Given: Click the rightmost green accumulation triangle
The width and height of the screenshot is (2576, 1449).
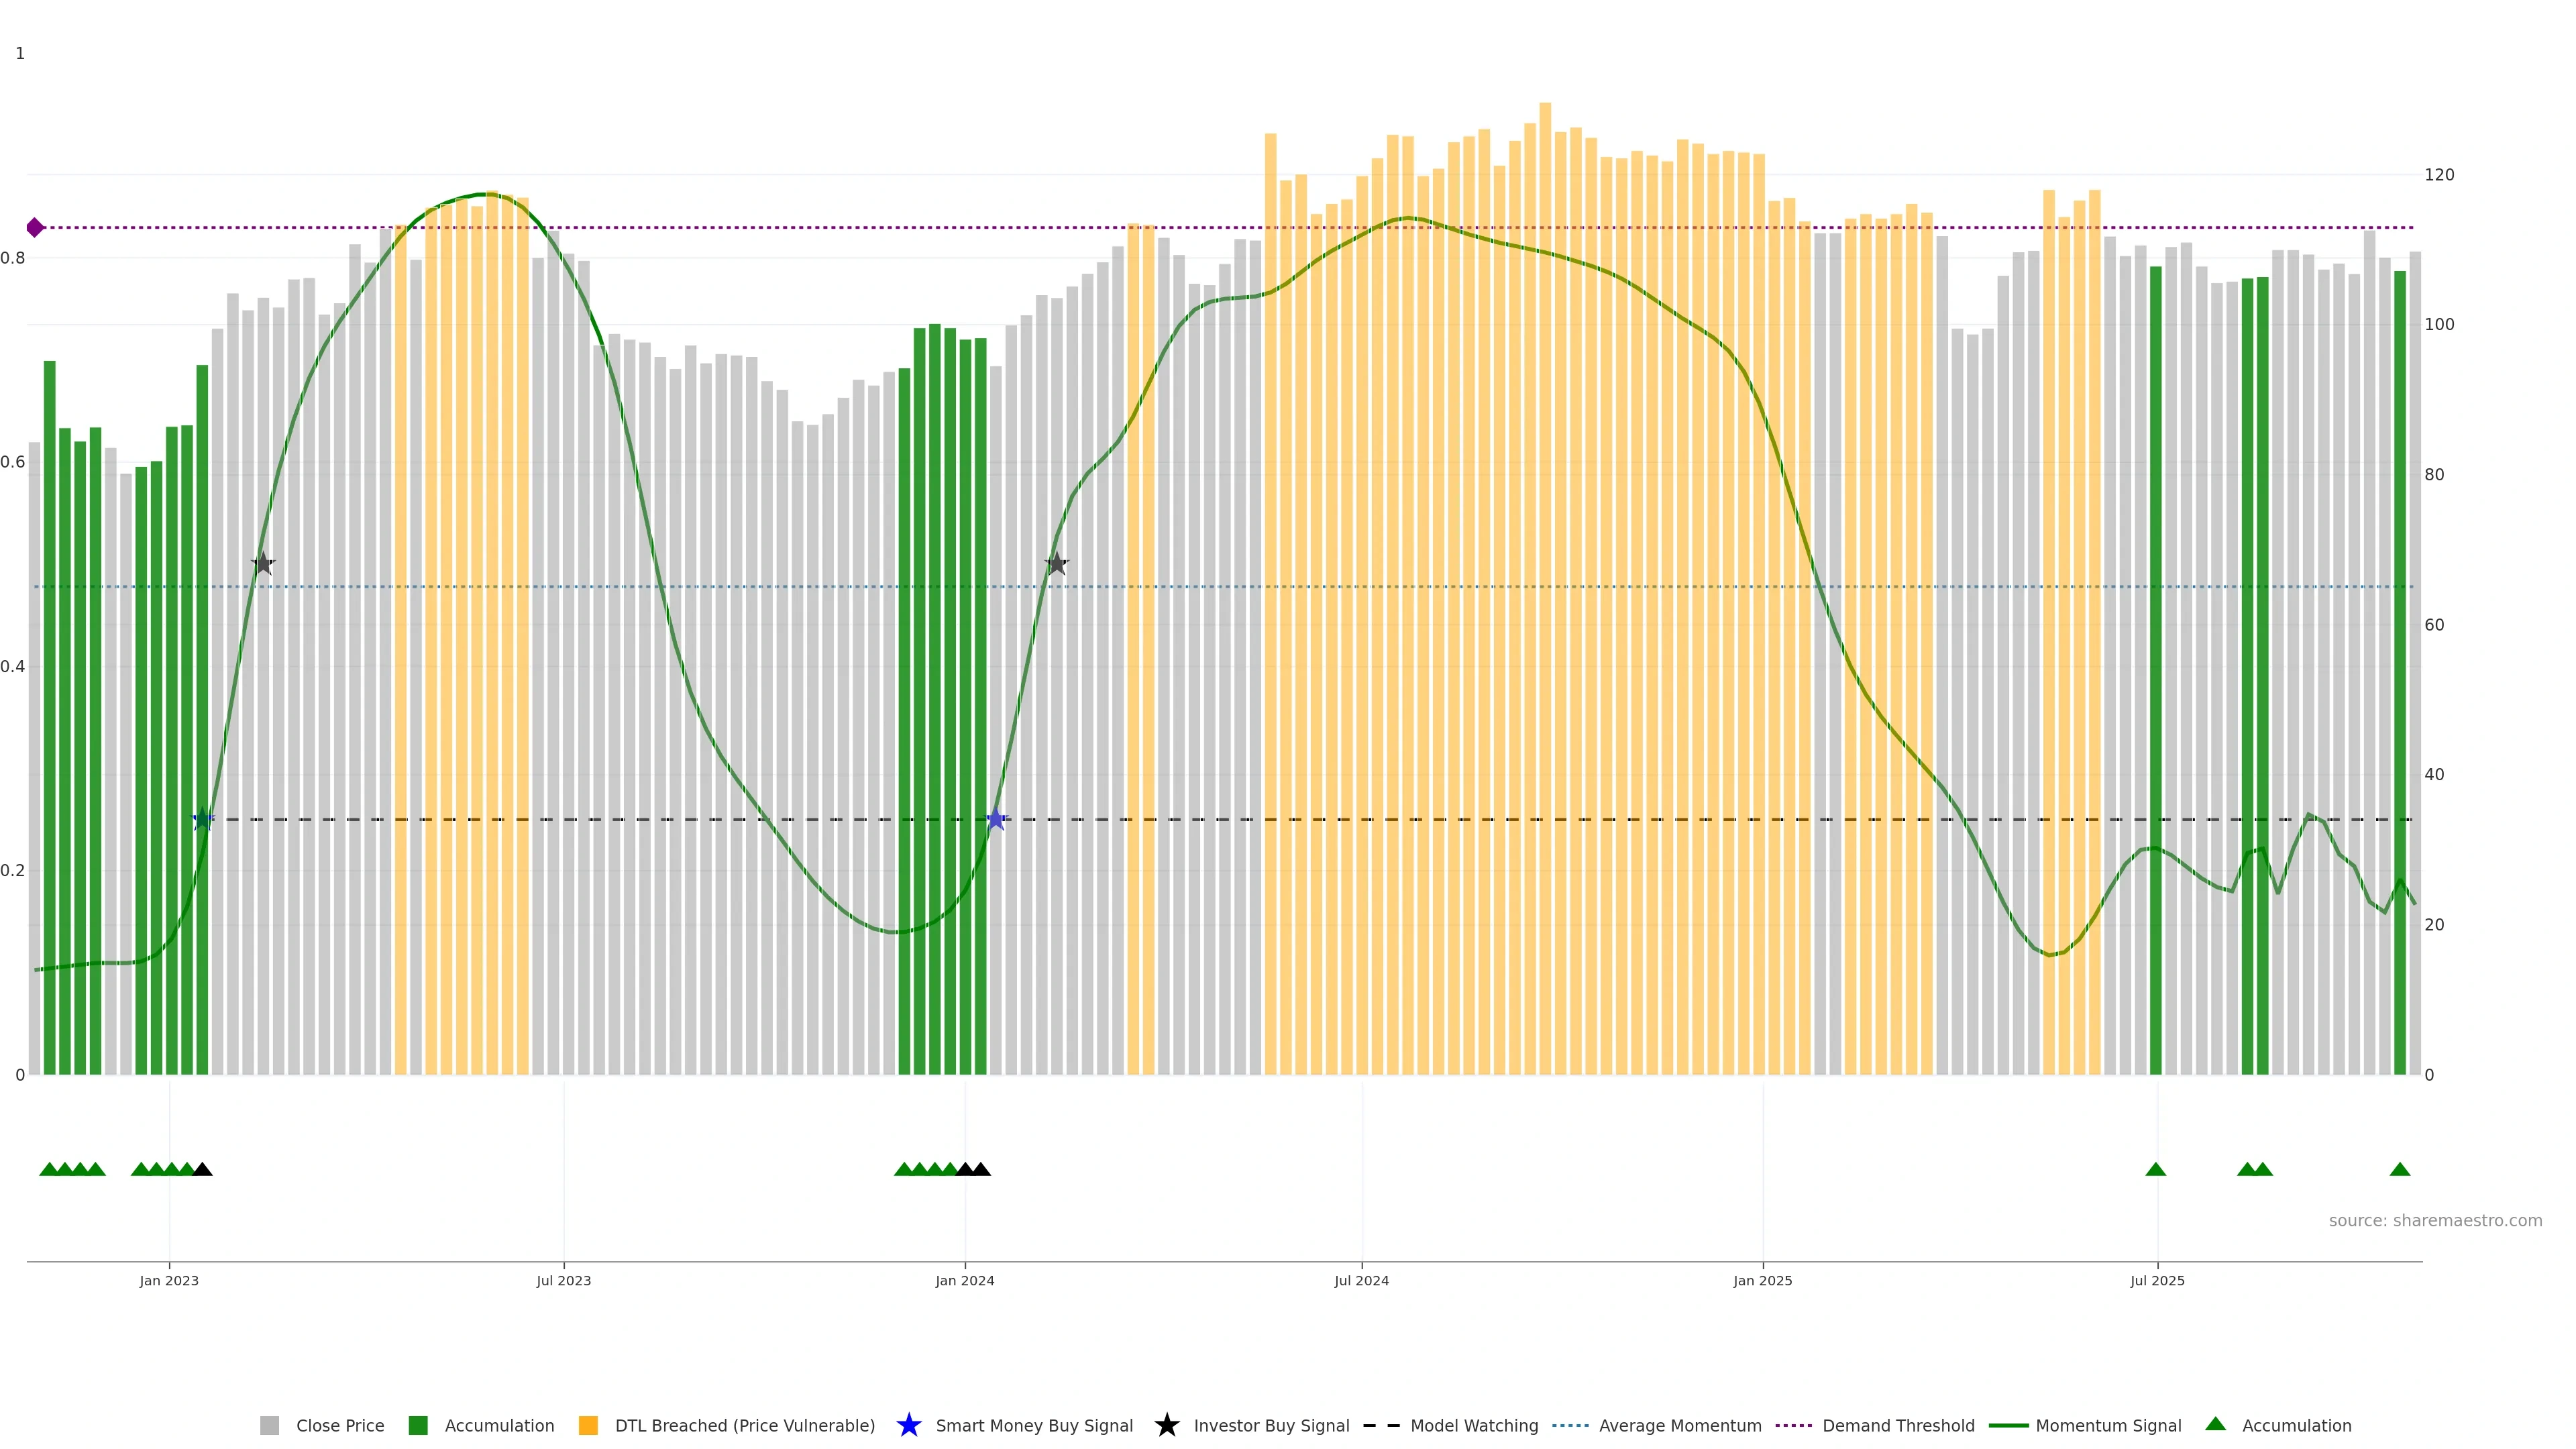Looking at the screenshot, I should point(2399,1169).
